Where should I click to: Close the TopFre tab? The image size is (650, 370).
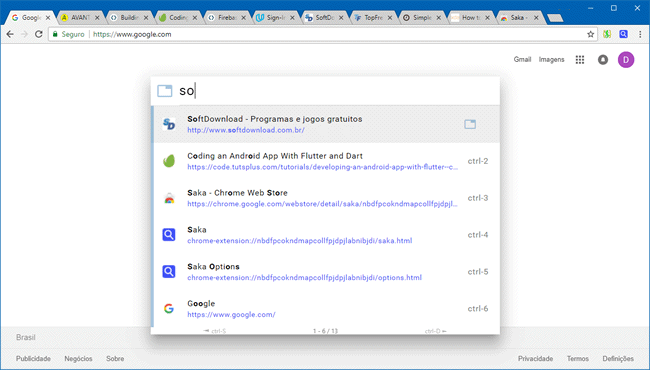coord(390,18)
